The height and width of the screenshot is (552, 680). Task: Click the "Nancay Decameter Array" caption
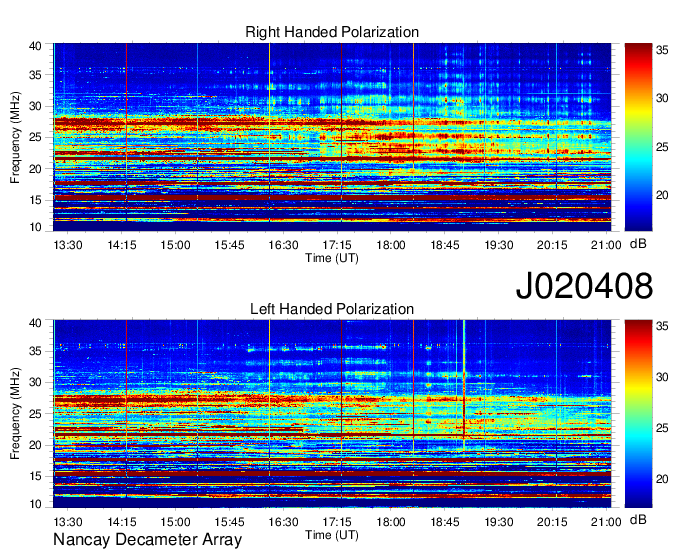147,540
